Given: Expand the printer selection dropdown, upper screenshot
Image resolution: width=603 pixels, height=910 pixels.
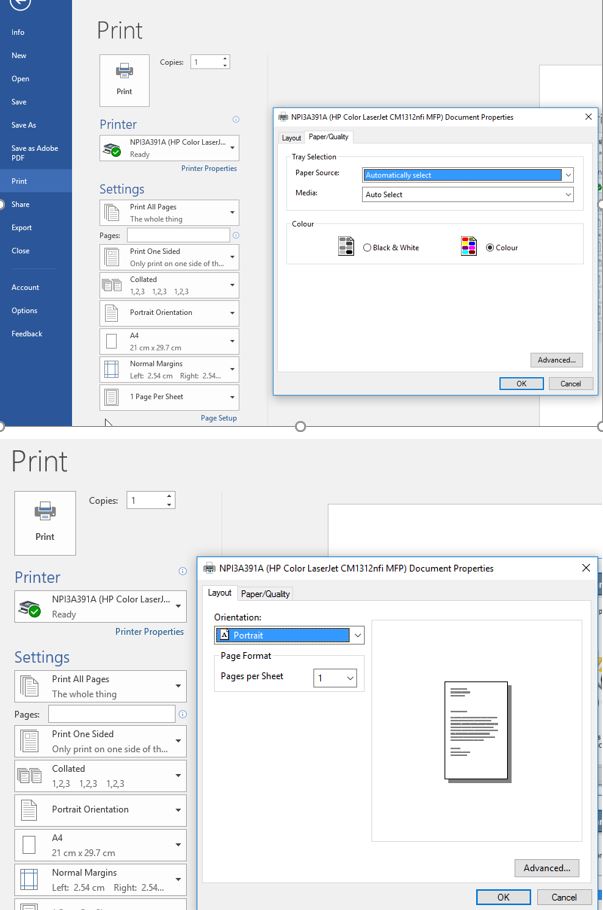Looking at the screenshot, I should point(233,148).
